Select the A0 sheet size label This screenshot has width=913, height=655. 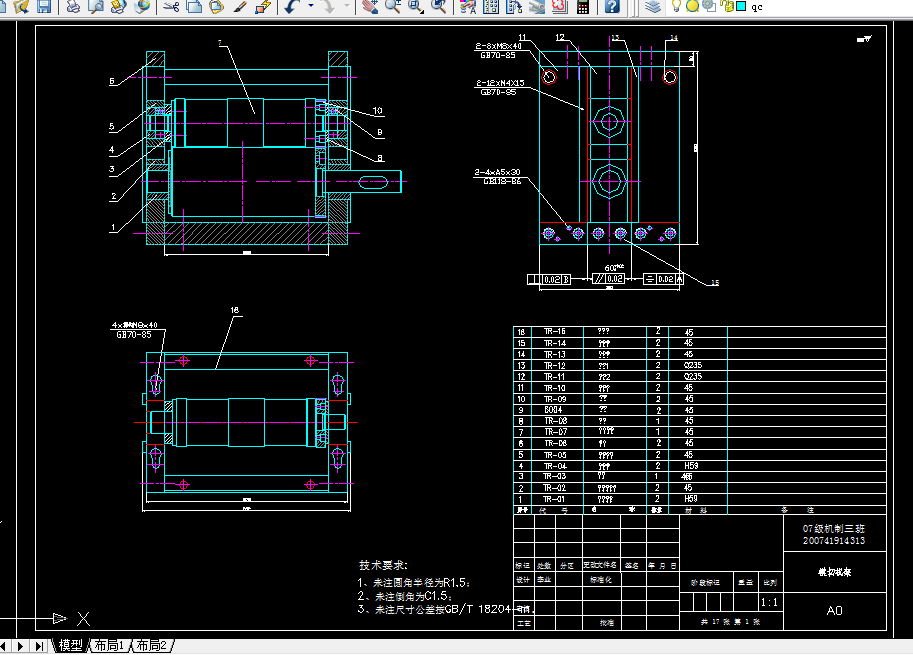coord(834,610)
